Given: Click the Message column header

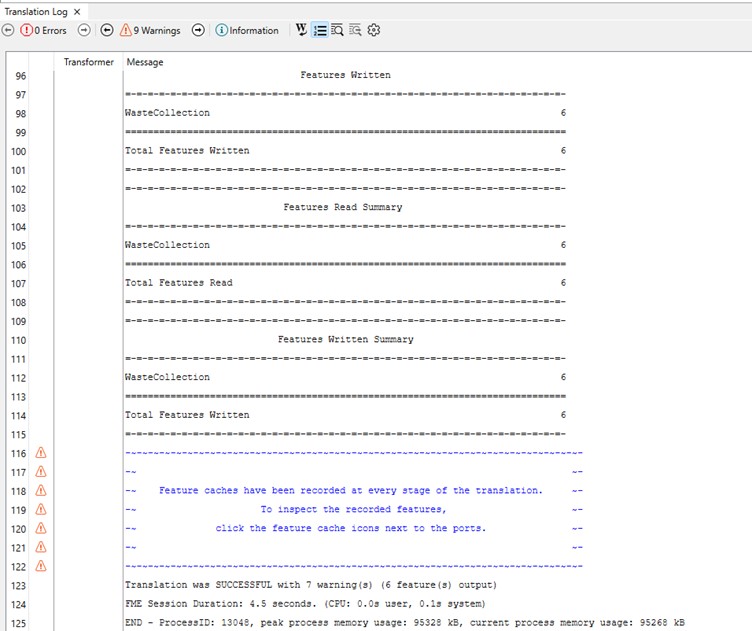Looking at the screenshot, I should (x=144, y=62).
